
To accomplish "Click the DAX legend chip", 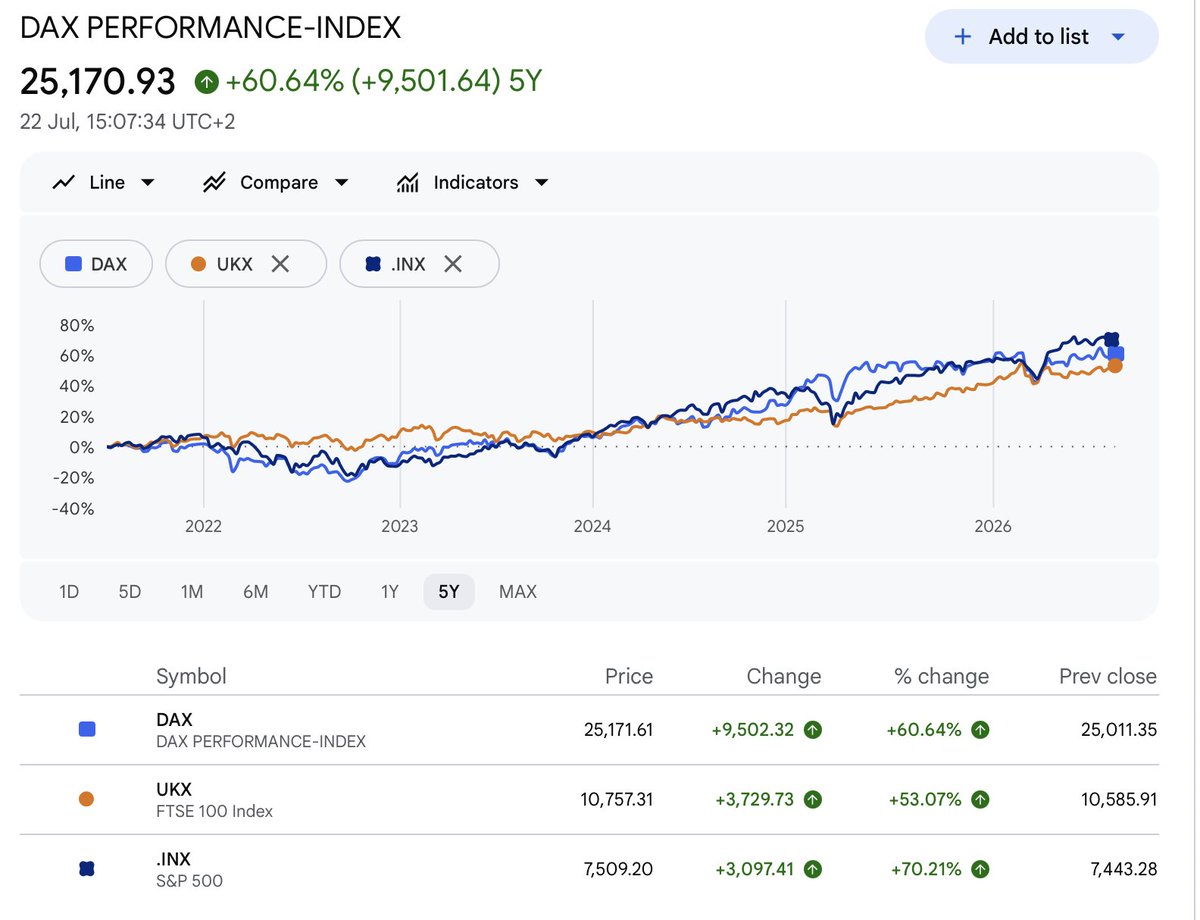I will pyautogui.click(x=96, y=264).
